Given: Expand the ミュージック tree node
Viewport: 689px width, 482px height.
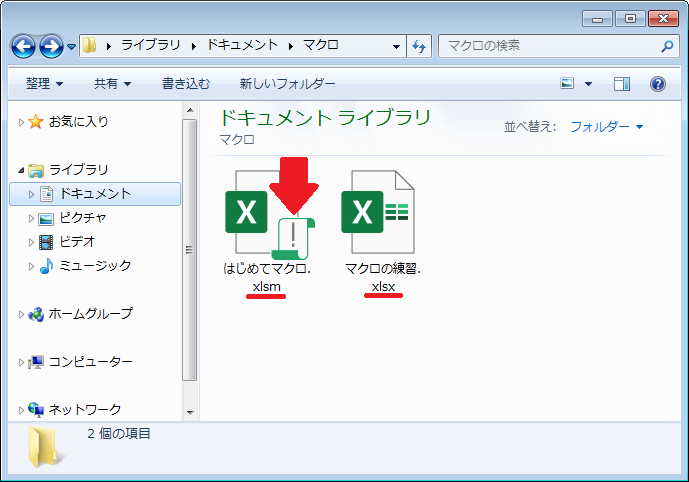Looking at the screenshot, I should (31, 266).
